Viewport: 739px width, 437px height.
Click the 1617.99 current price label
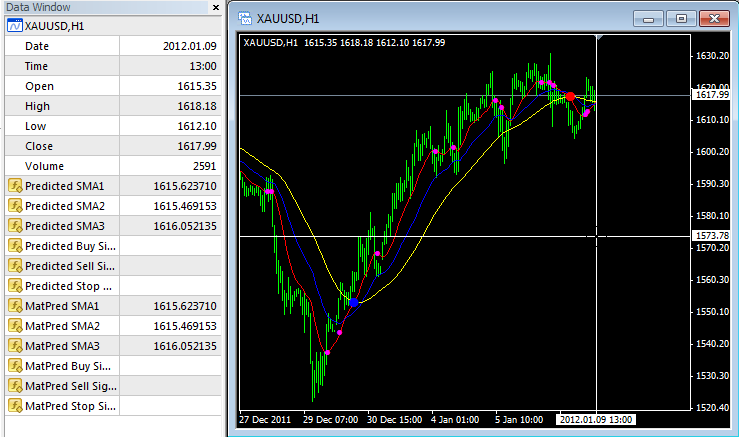pyautogui.click(x=712, y=95)
